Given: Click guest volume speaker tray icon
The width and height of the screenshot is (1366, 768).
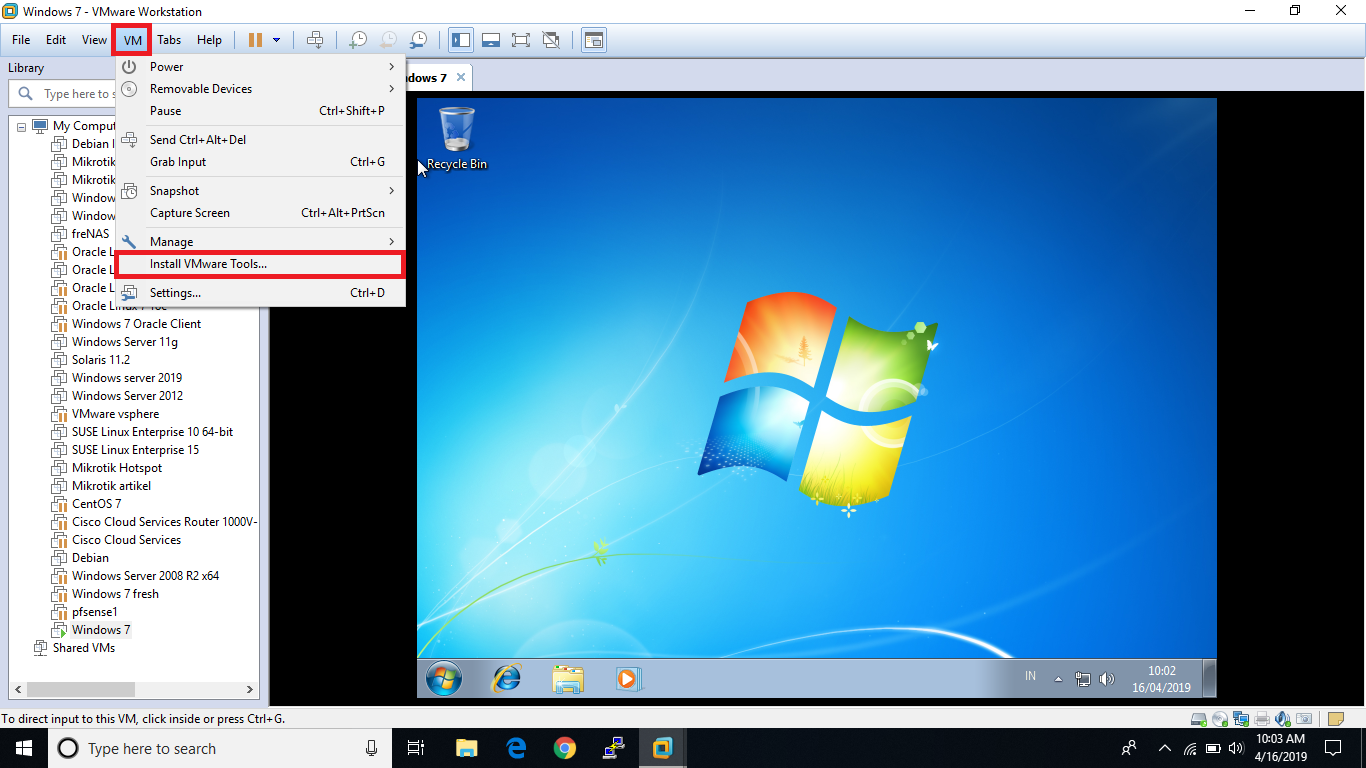Looking at the screenshot, I should [1107, 679].
